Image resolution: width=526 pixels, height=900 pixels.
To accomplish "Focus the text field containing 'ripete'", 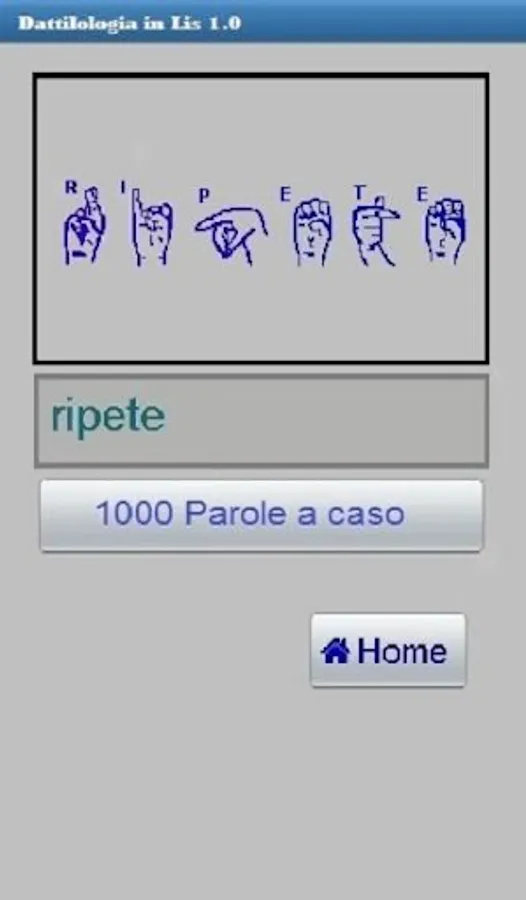I will tap(261, 421).
